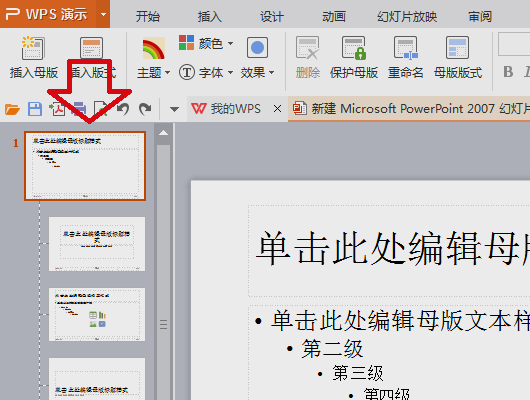Click the Protect Master (保护母版) icon
The width and height of the screenshot is (530, 400).
(354, 48)
